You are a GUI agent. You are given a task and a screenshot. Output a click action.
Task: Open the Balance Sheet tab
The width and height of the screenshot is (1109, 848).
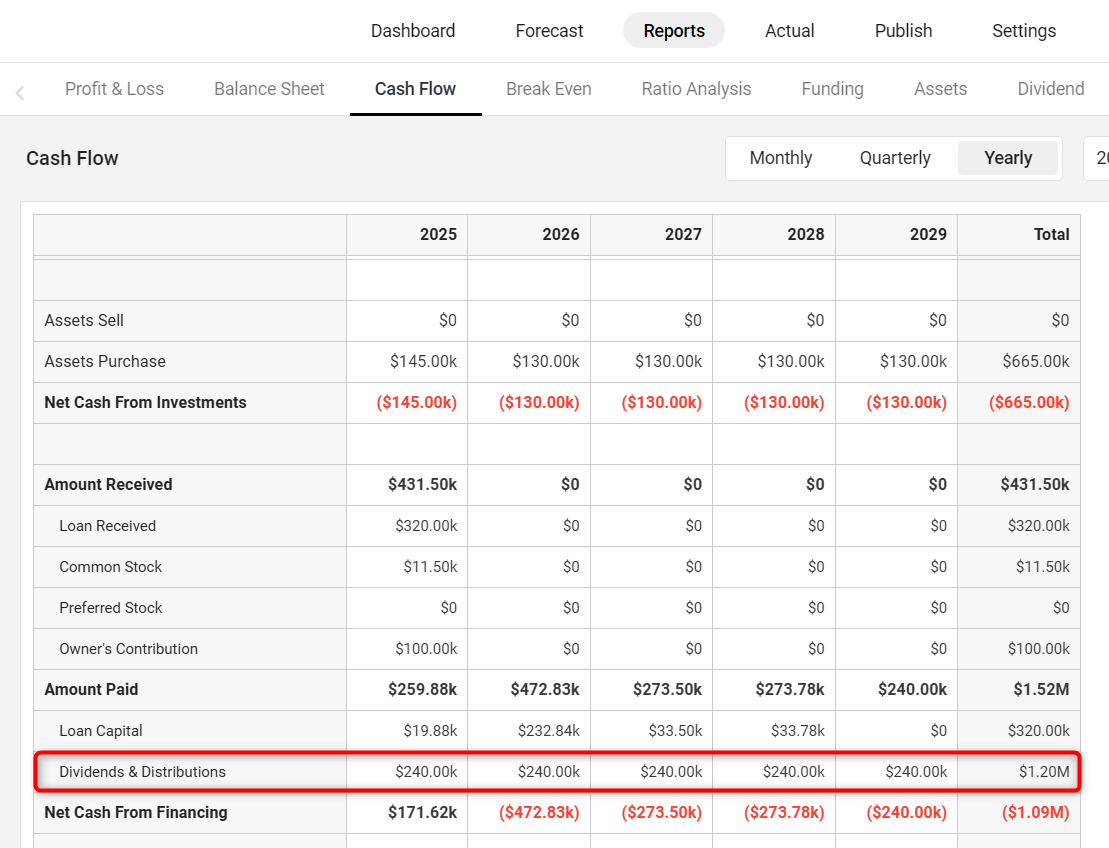pyautogui.click(x=269, y=89)
